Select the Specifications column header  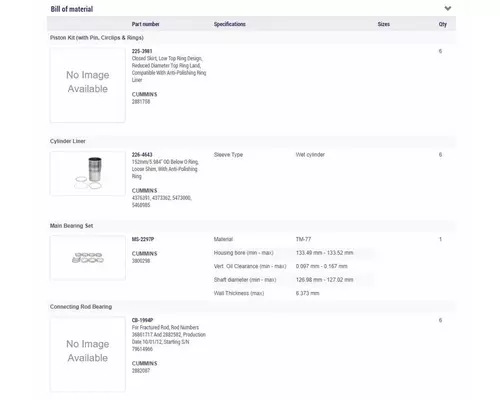coord(230,24)
